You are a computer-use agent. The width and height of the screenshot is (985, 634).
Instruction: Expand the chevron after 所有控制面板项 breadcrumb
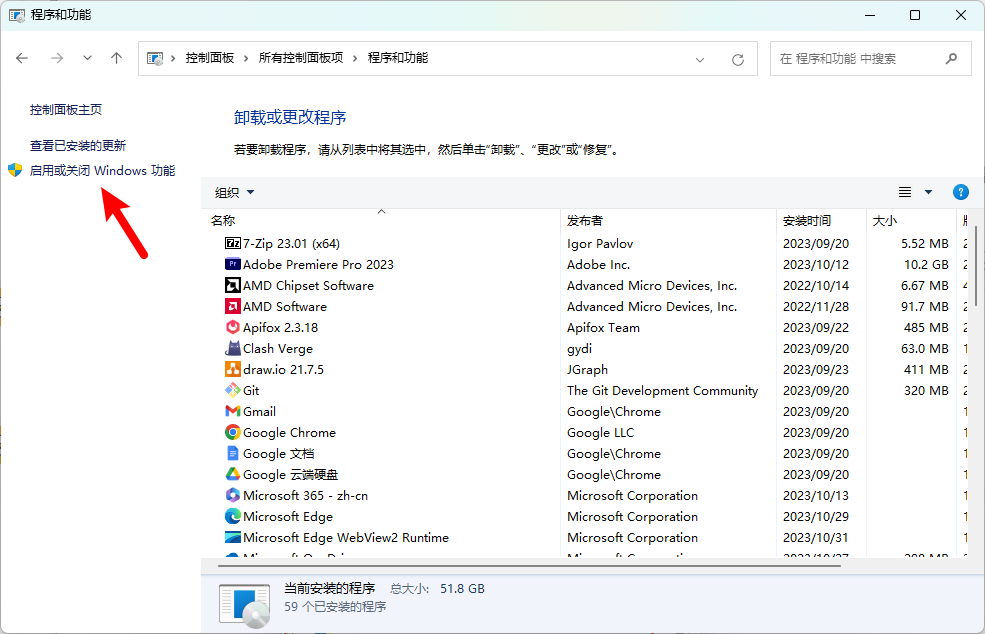[355, 58]
